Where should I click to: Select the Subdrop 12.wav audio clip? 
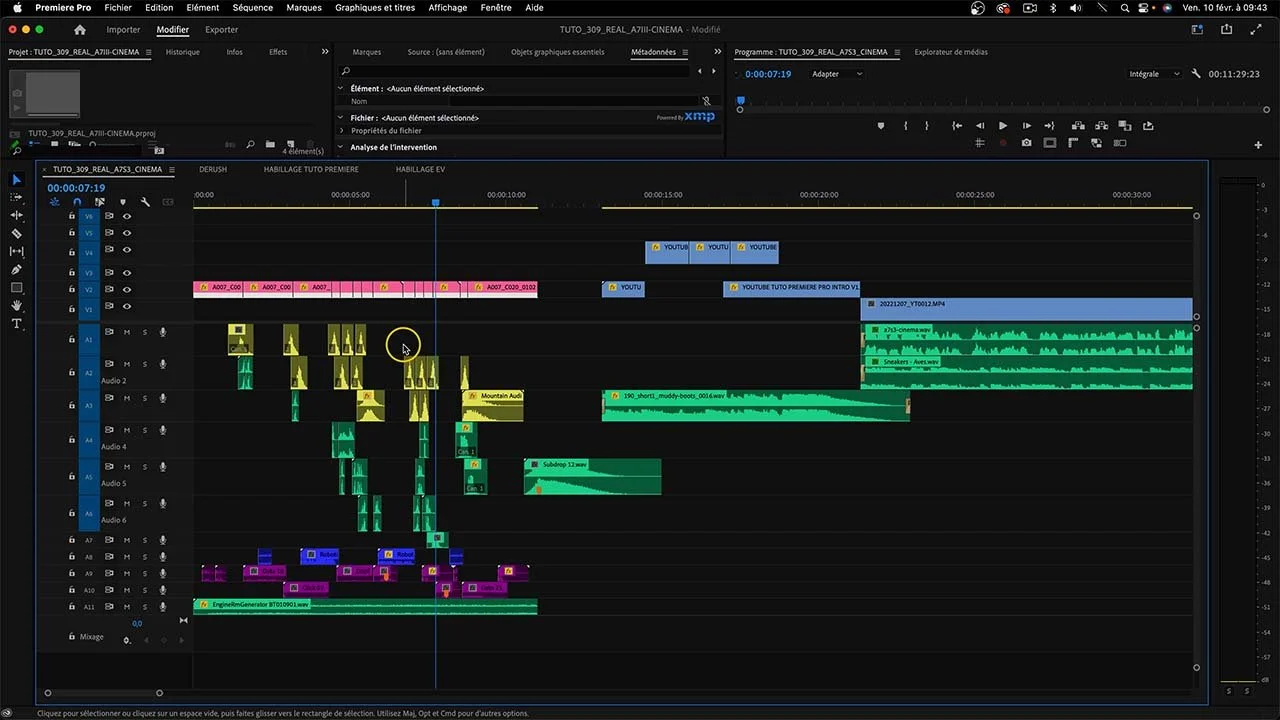click(x=592, y=477)
